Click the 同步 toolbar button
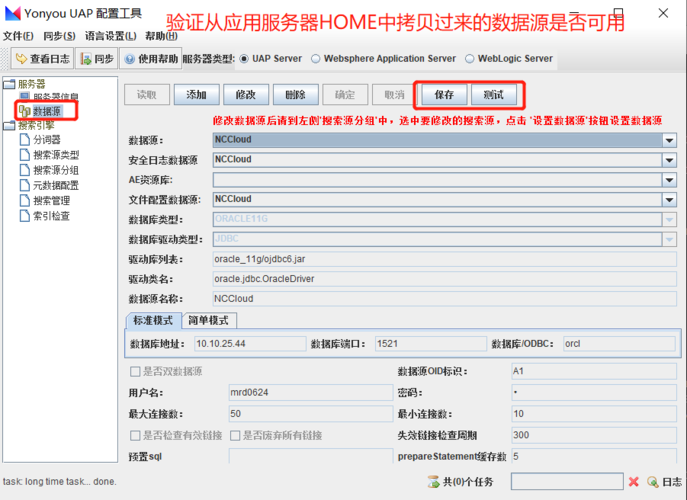 tap(97, 59)
